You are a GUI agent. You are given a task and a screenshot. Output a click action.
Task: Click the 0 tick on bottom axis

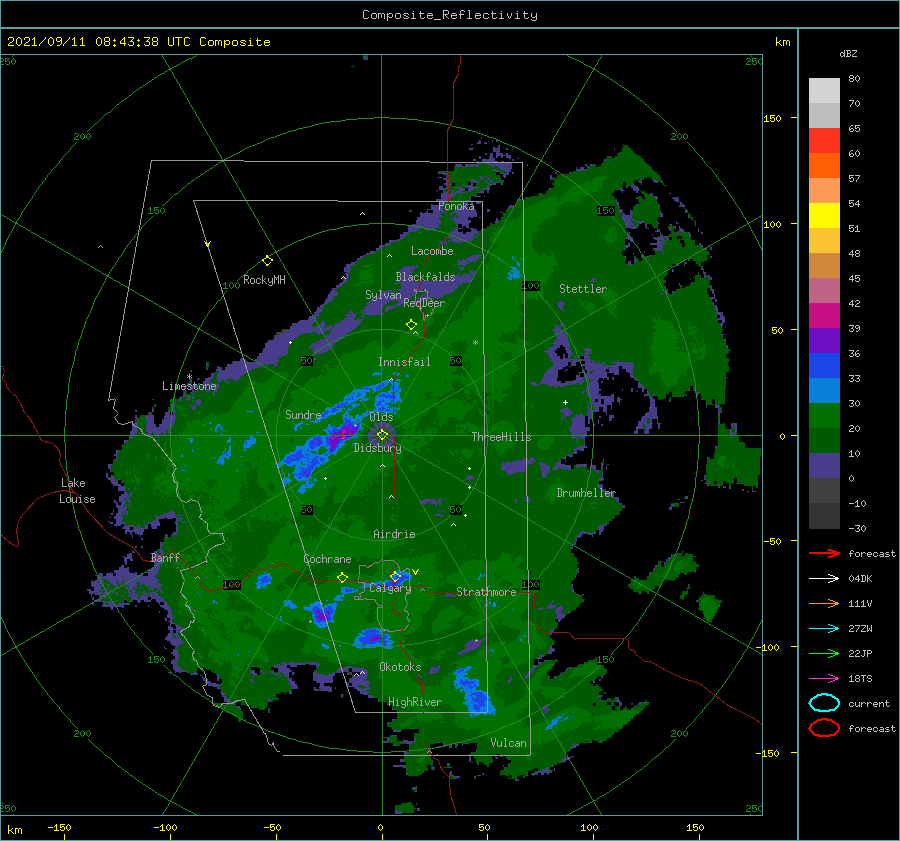380,827
